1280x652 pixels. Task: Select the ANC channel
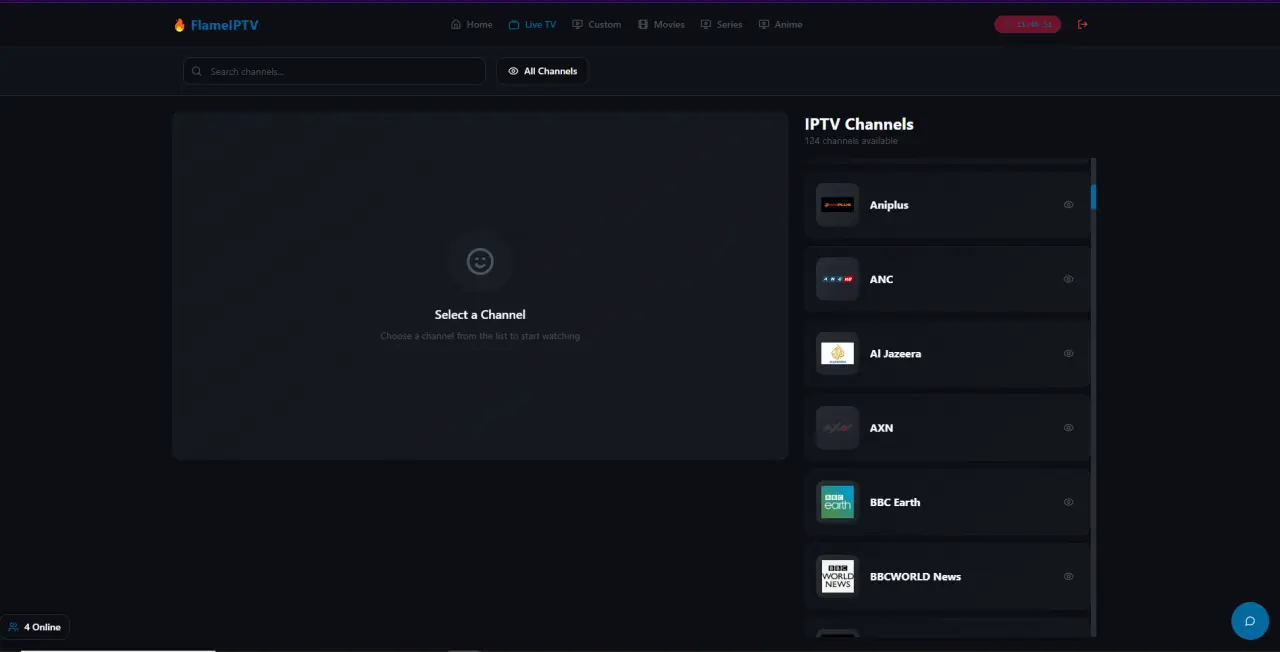click(947, 279)
